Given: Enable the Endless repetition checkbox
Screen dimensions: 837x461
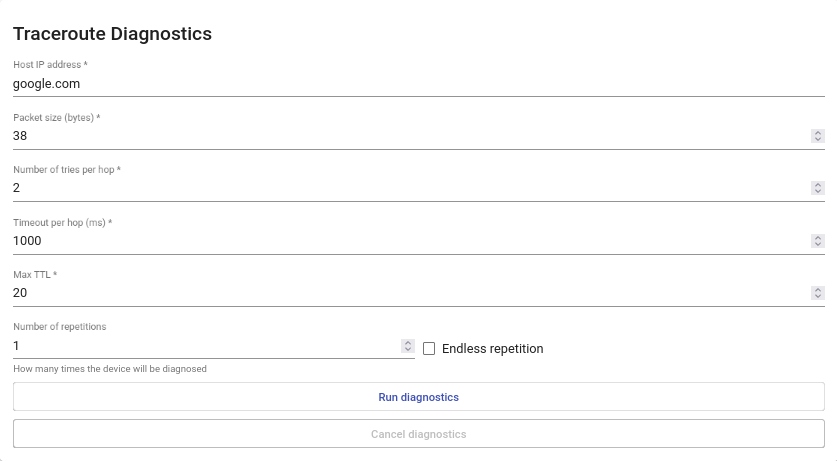Looking at the screenshot, I should (429, 349).
